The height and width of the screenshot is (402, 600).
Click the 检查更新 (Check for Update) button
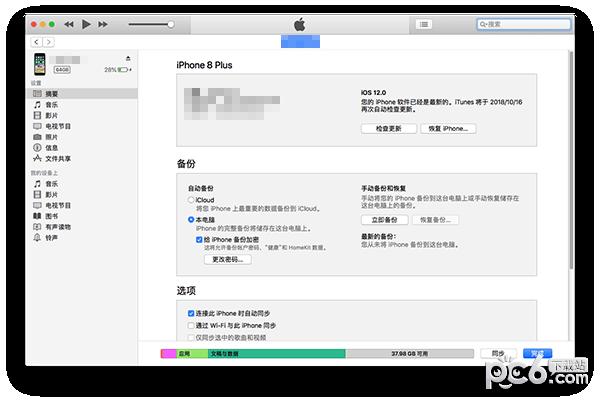(387, 129)
